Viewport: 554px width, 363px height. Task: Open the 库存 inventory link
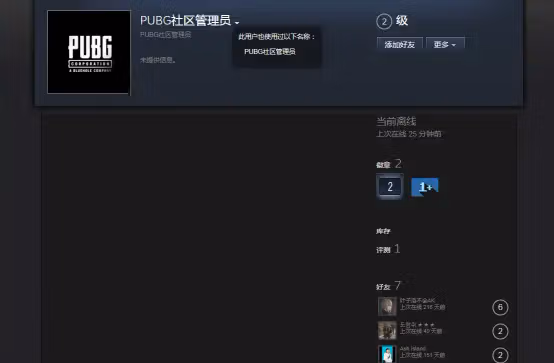point(383,231)
